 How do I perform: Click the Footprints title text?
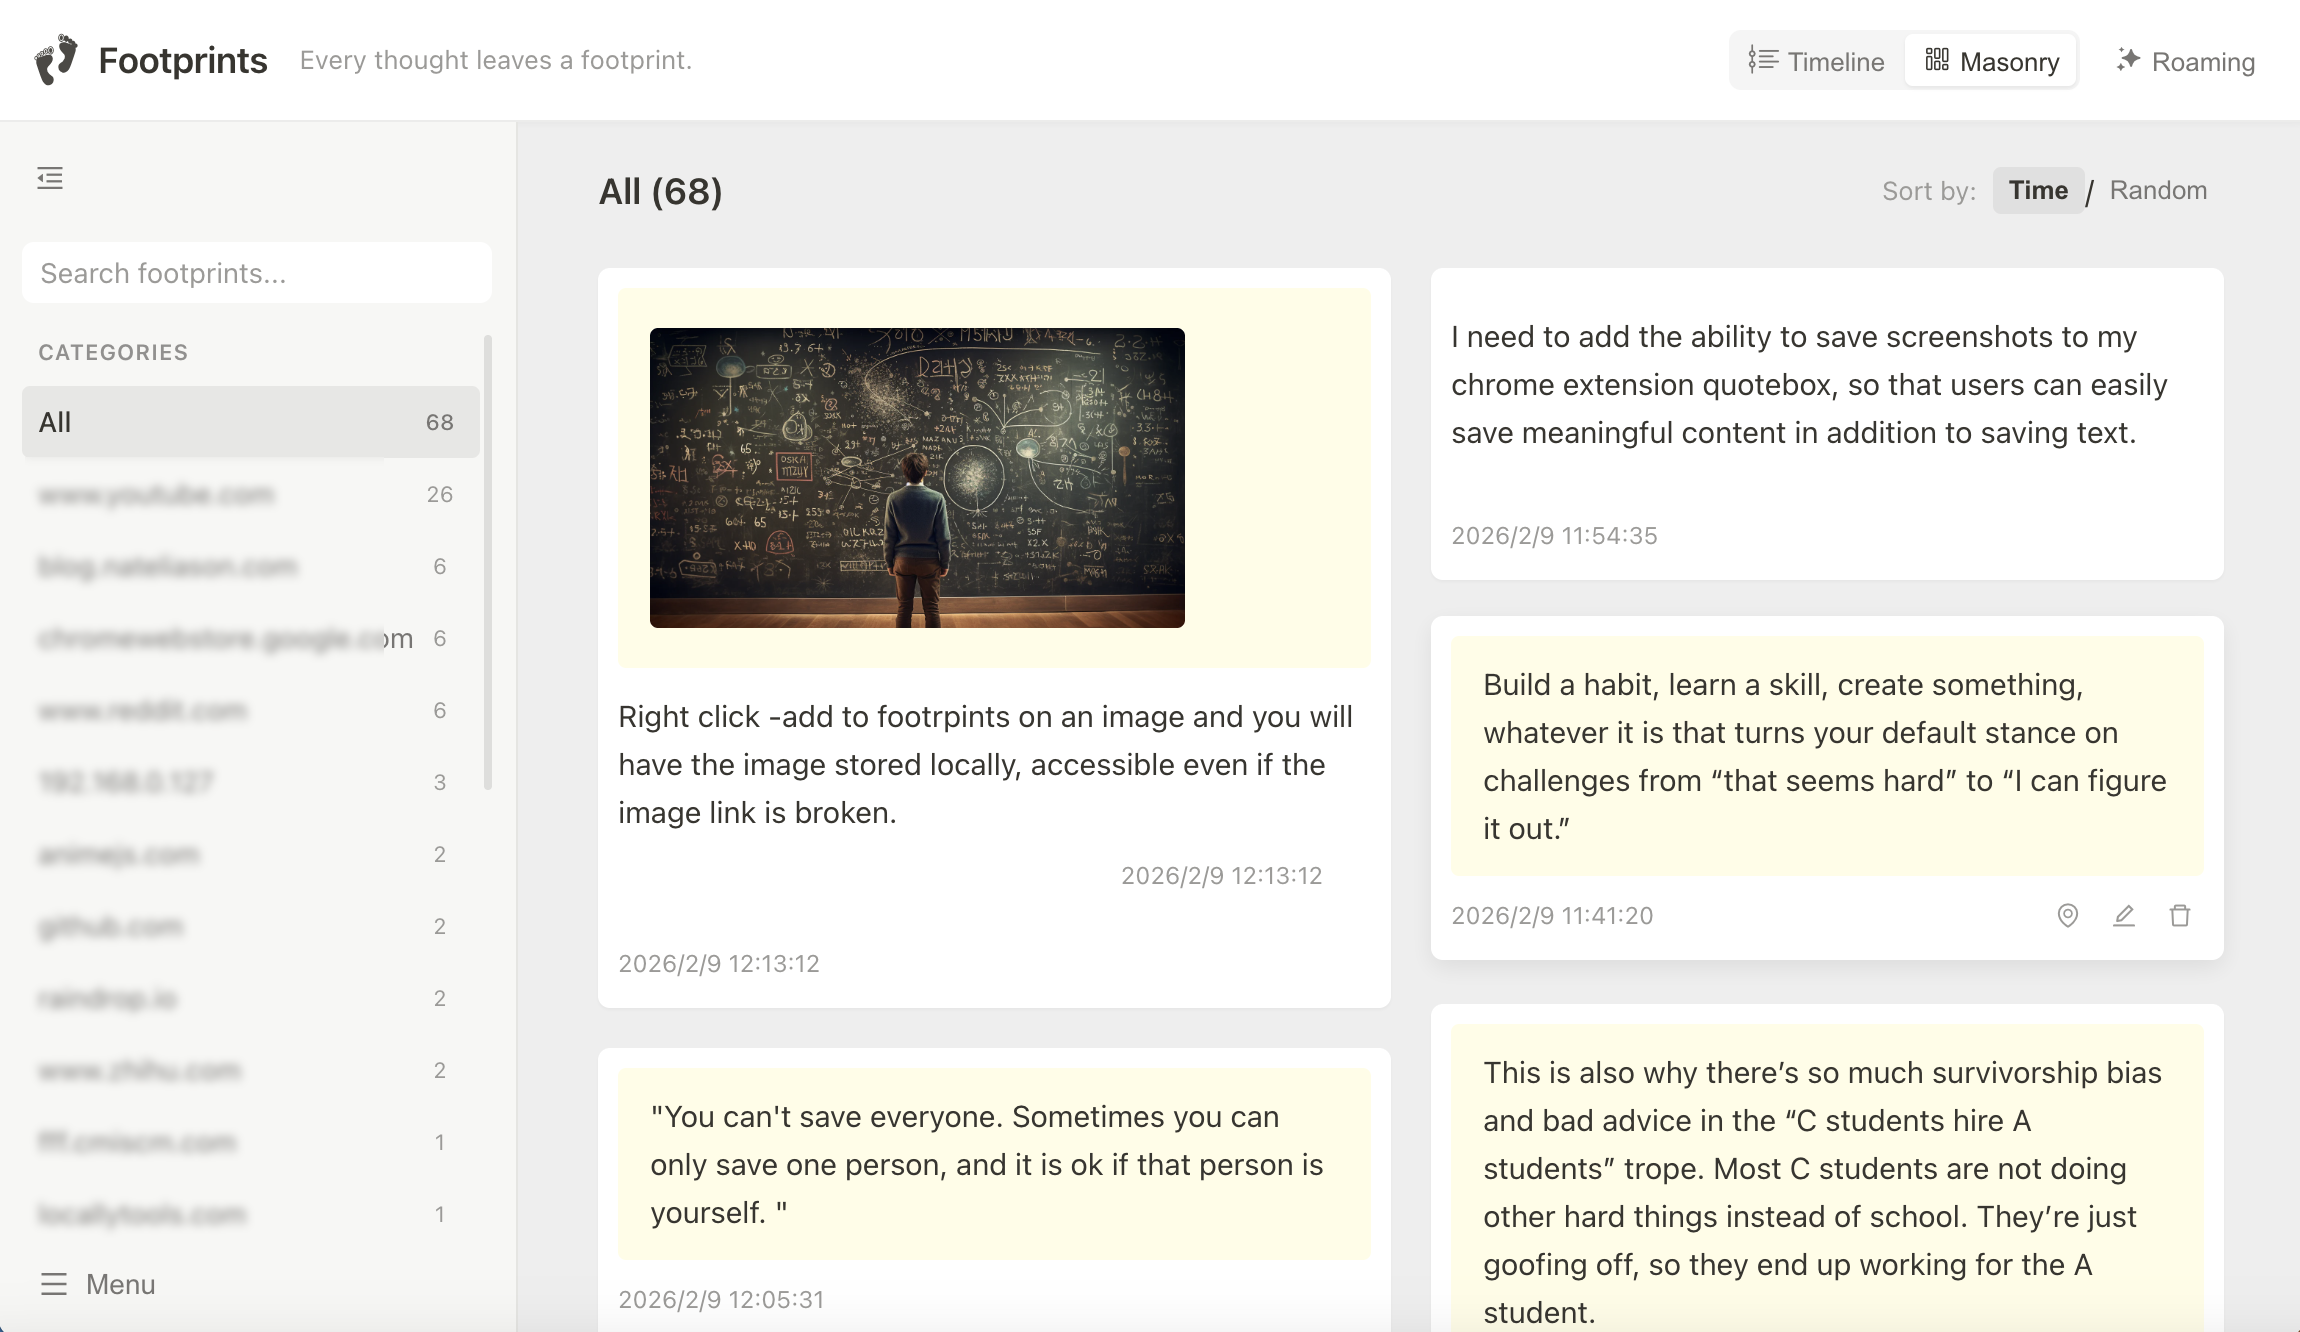point(183,60)
